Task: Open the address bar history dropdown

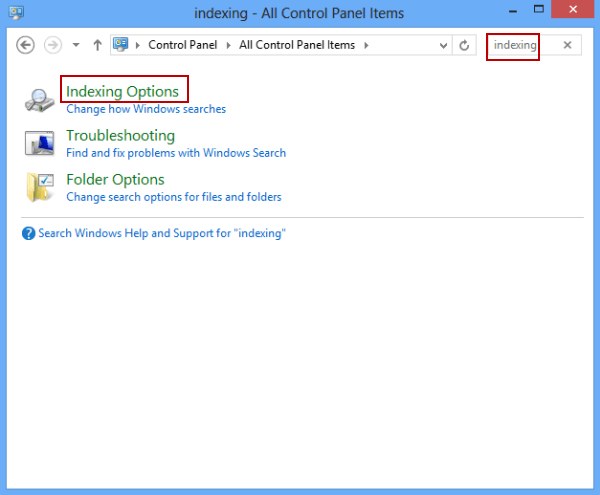Action: click(443, 46)
